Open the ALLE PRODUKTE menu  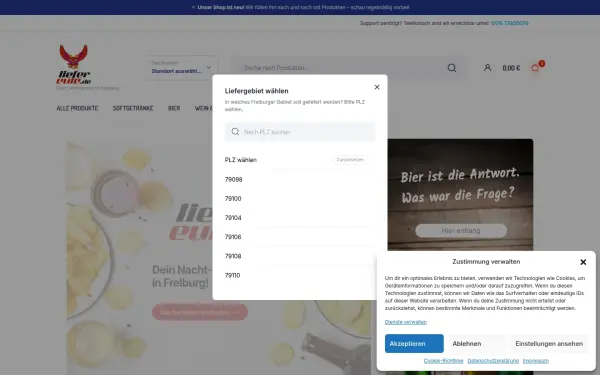coord(77,108)
